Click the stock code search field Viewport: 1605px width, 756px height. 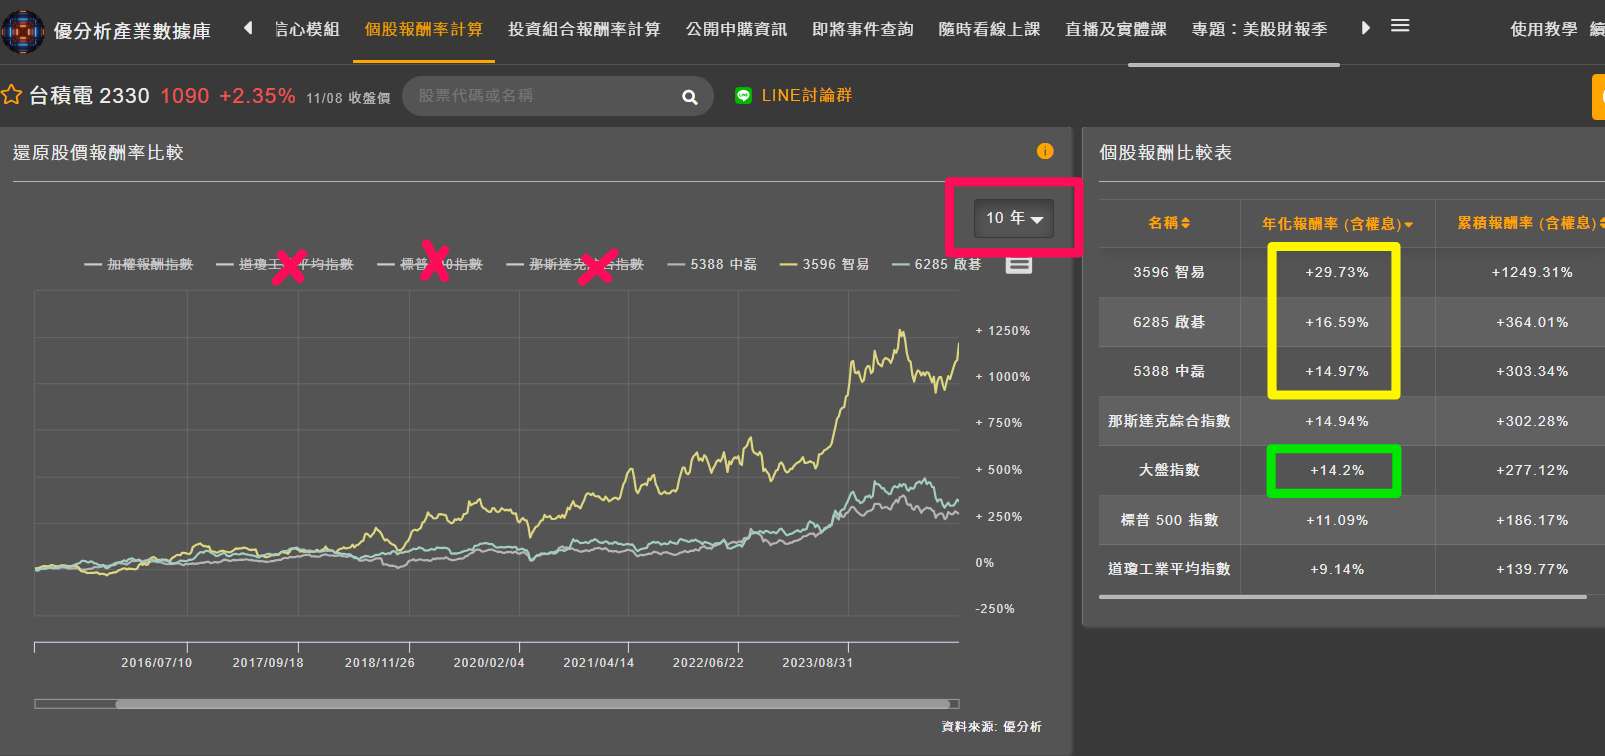(x=545, y=96)
